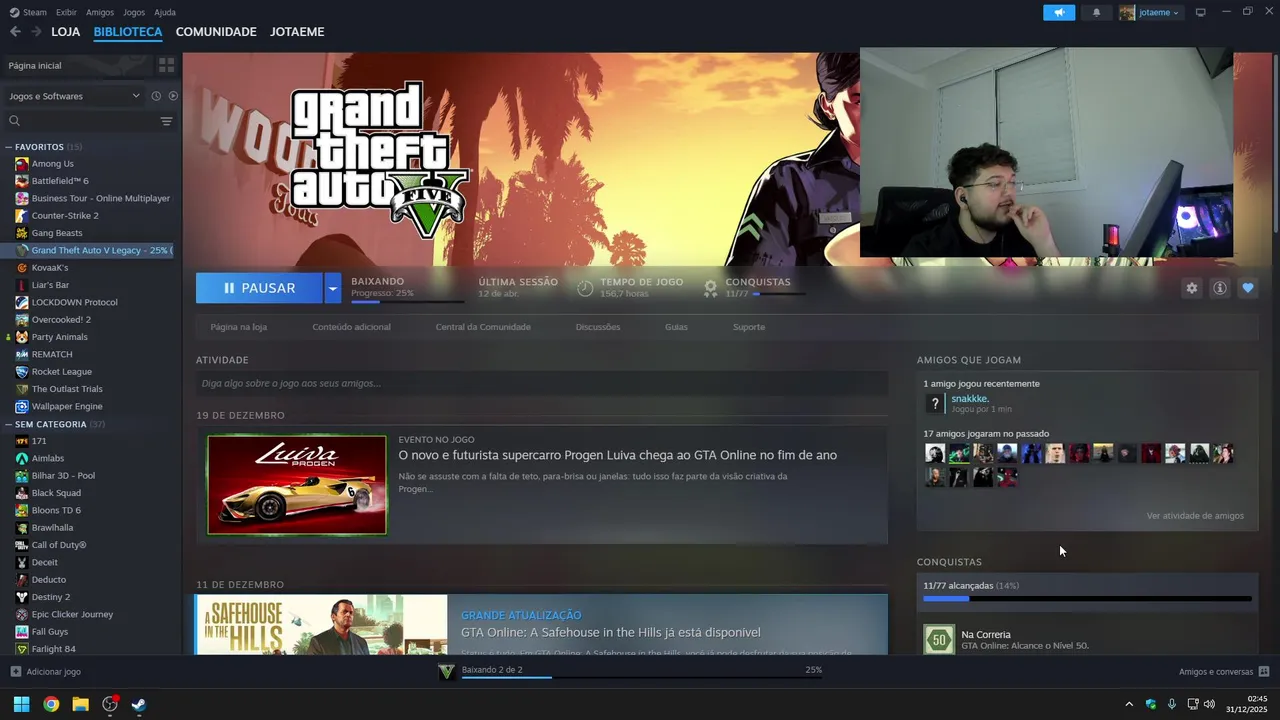
Task: Open the notifications bell icon
Action: [x=1096, y=12]
